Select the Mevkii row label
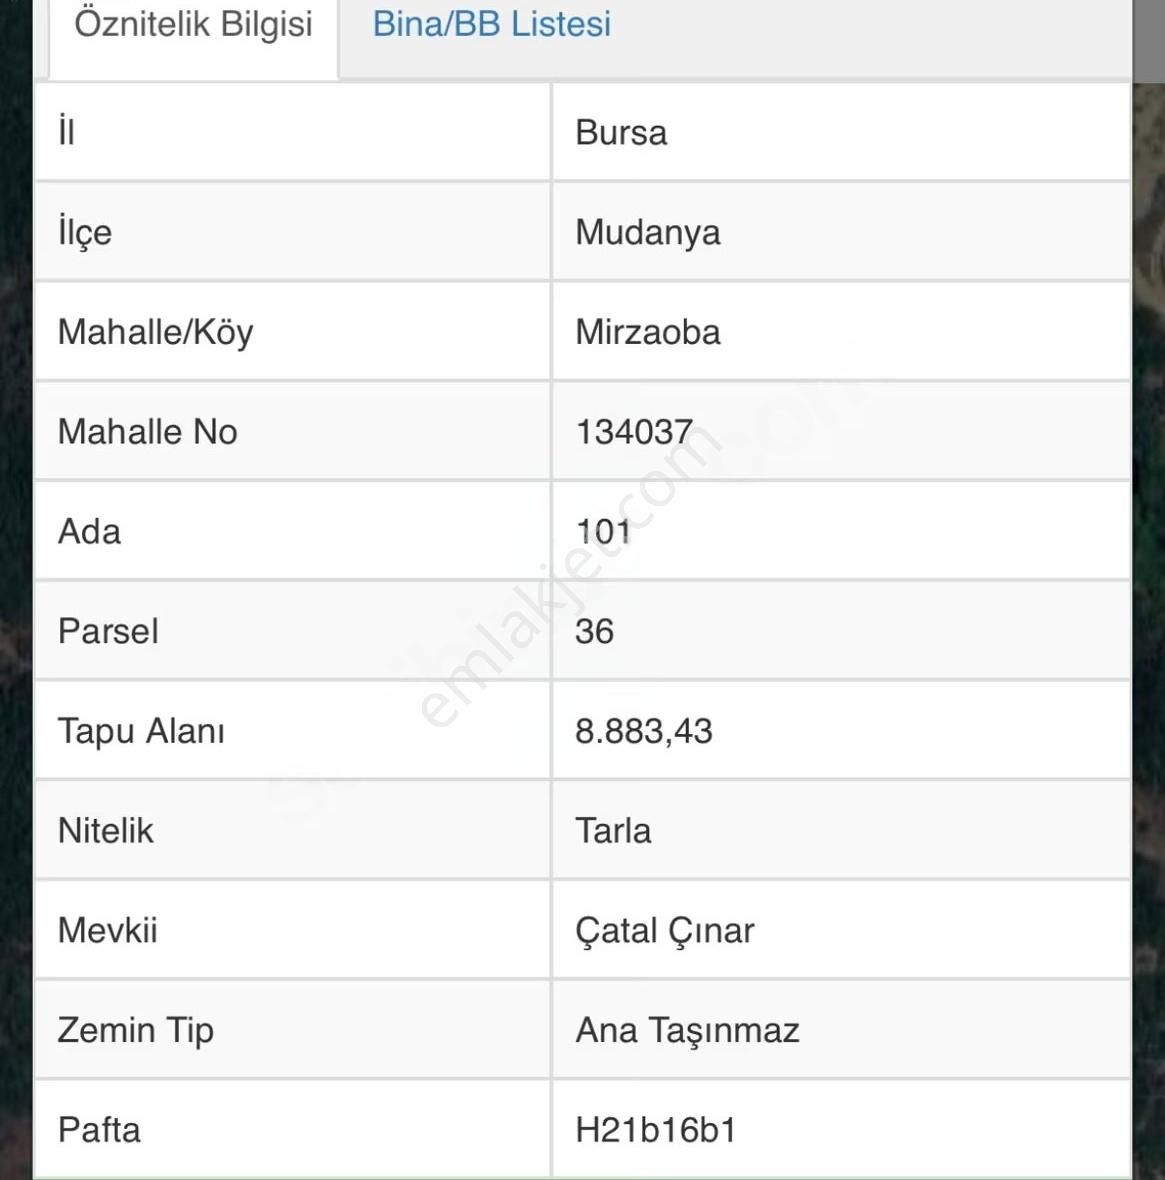This screenshot has width=1165, height=1180. 108,930
